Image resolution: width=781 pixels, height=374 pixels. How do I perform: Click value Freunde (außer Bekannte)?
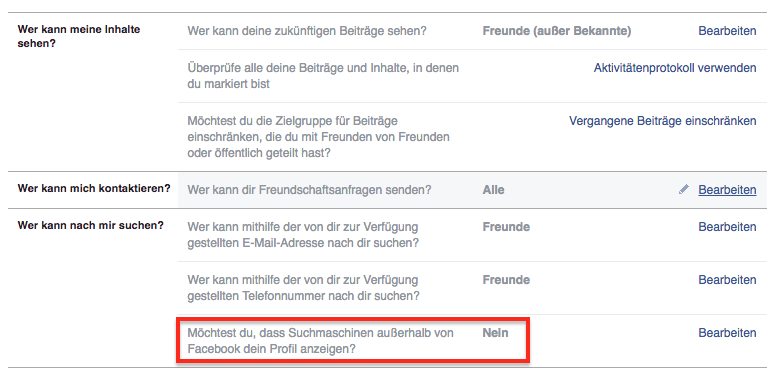557,31
